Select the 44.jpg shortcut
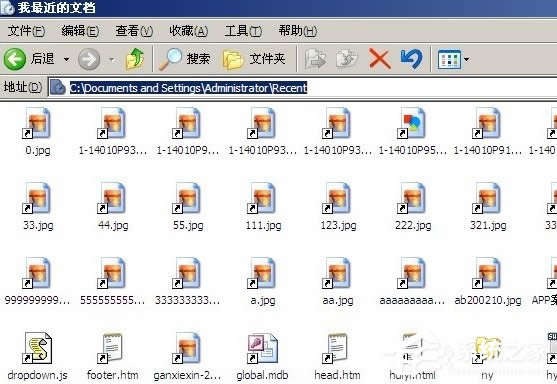 113,207
